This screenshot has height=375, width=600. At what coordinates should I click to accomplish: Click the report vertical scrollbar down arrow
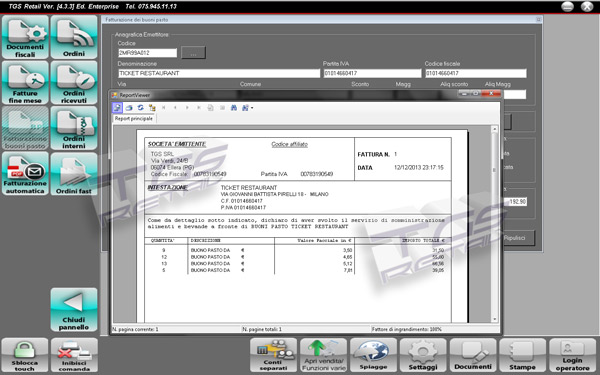494,319
